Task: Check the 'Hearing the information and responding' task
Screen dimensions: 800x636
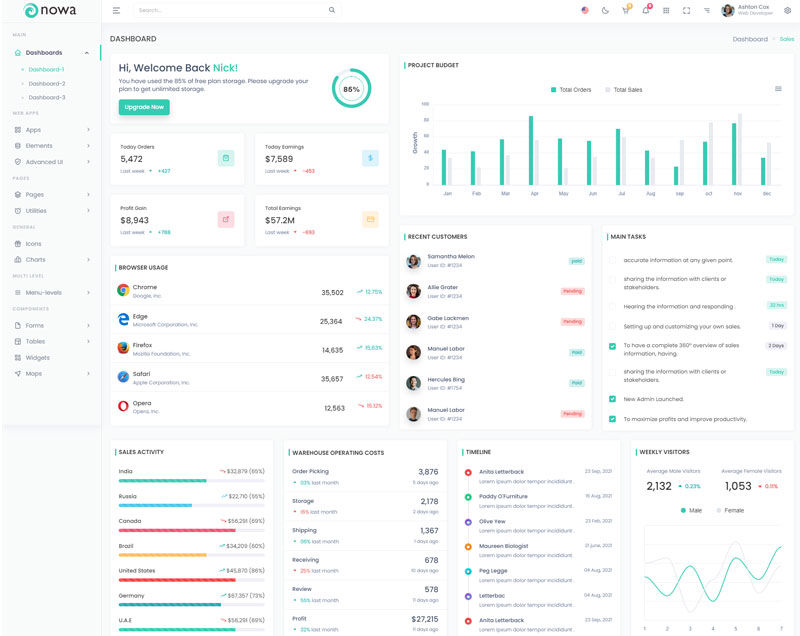Action: pos(612,307)
